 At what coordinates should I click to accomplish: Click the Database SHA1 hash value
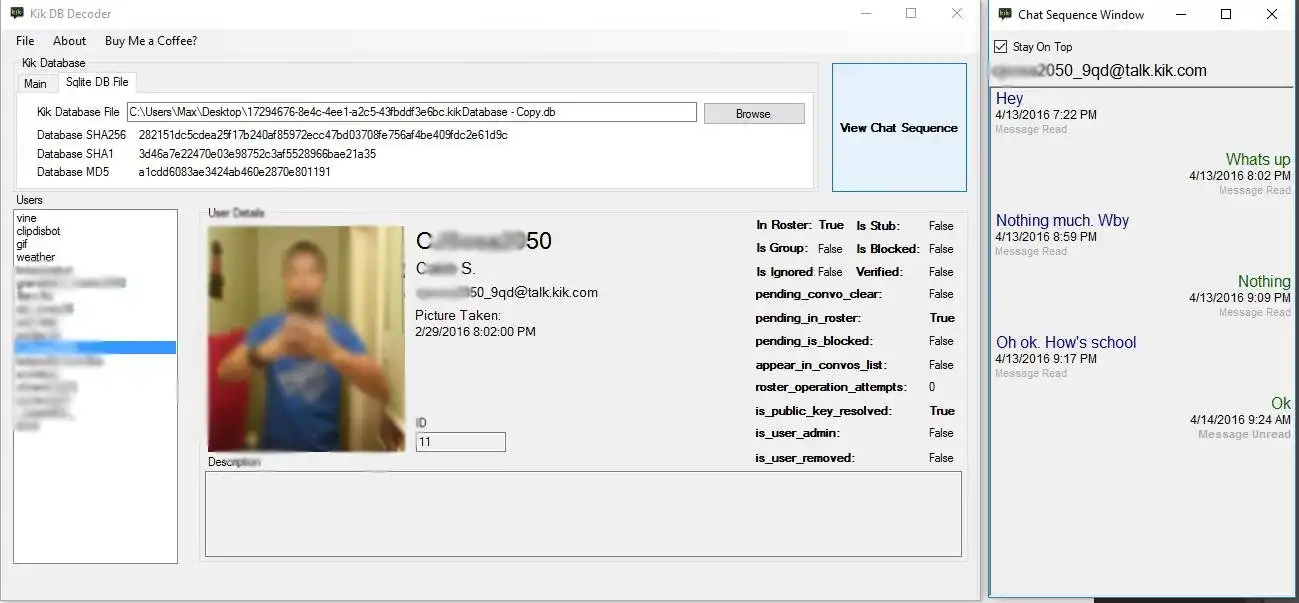[257, 154]
